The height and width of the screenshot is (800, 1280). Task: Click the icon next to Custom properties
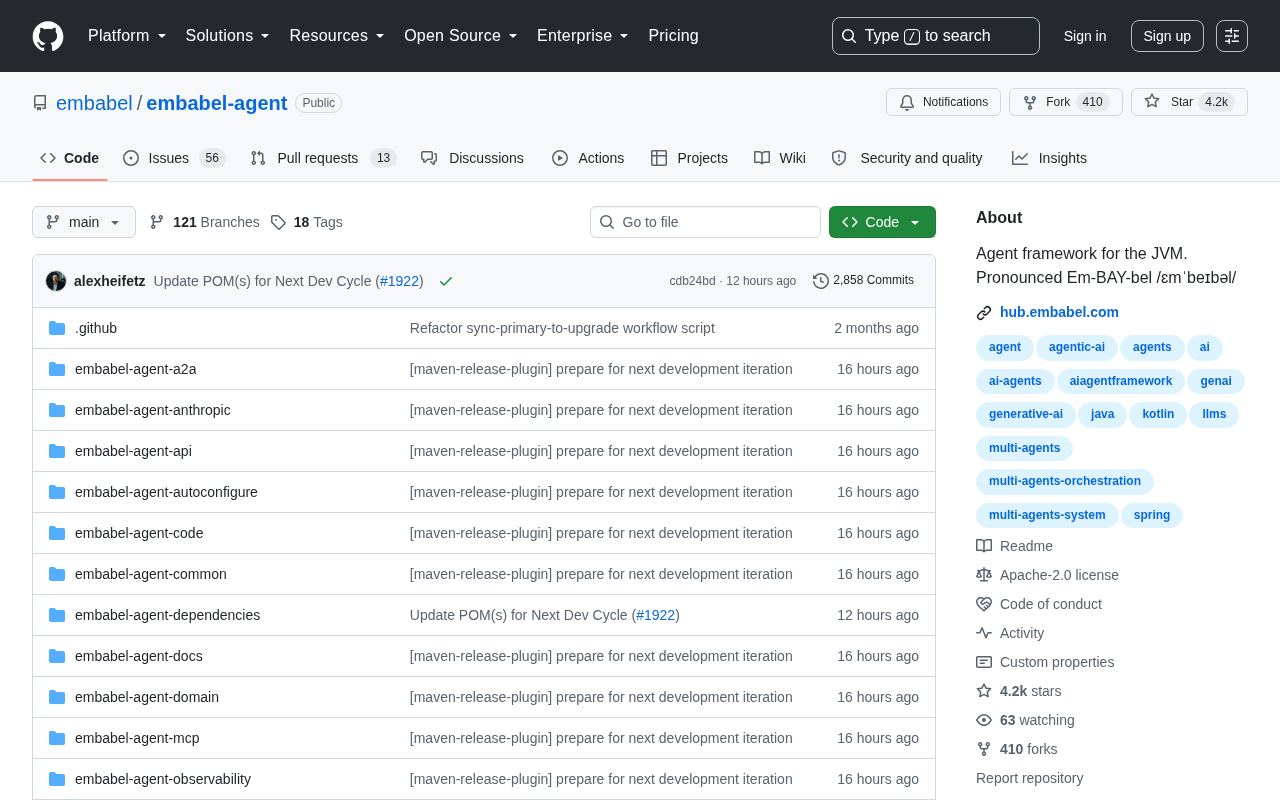point(984,662)
